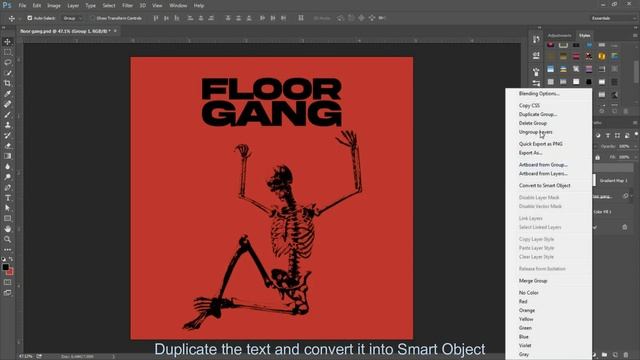Select the Rectangle shape tool

[x=7, y=219]
